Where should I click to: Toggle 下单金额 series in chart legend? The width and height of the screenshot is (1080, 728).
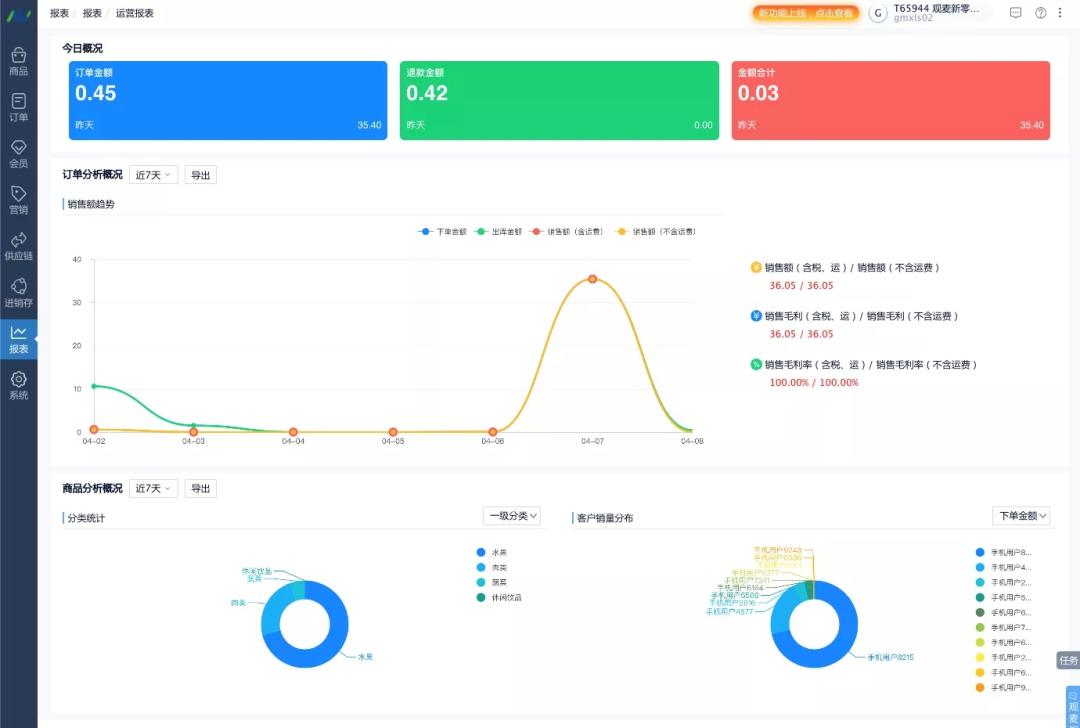(x=442, y=231)
